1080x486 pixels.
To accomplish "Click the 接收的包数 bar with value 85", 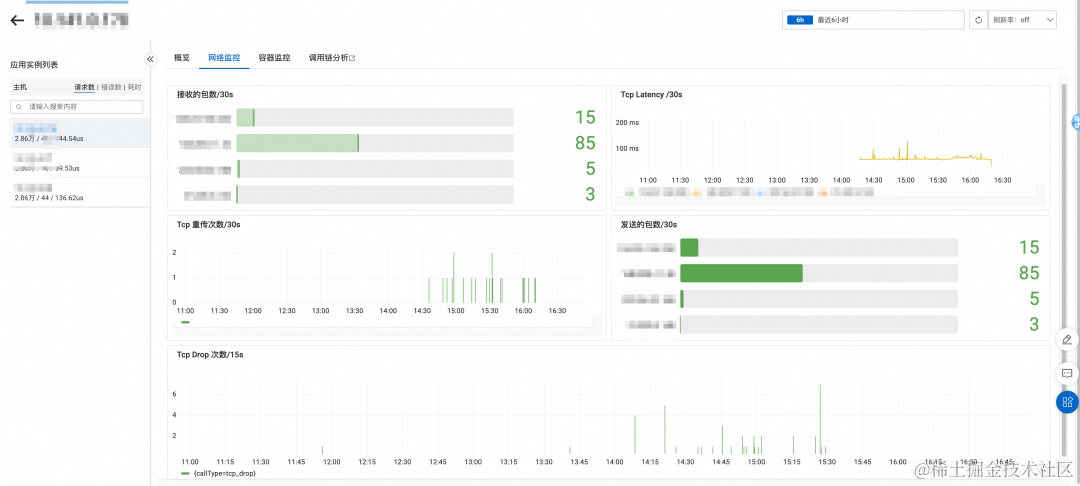I will (375, 143).
